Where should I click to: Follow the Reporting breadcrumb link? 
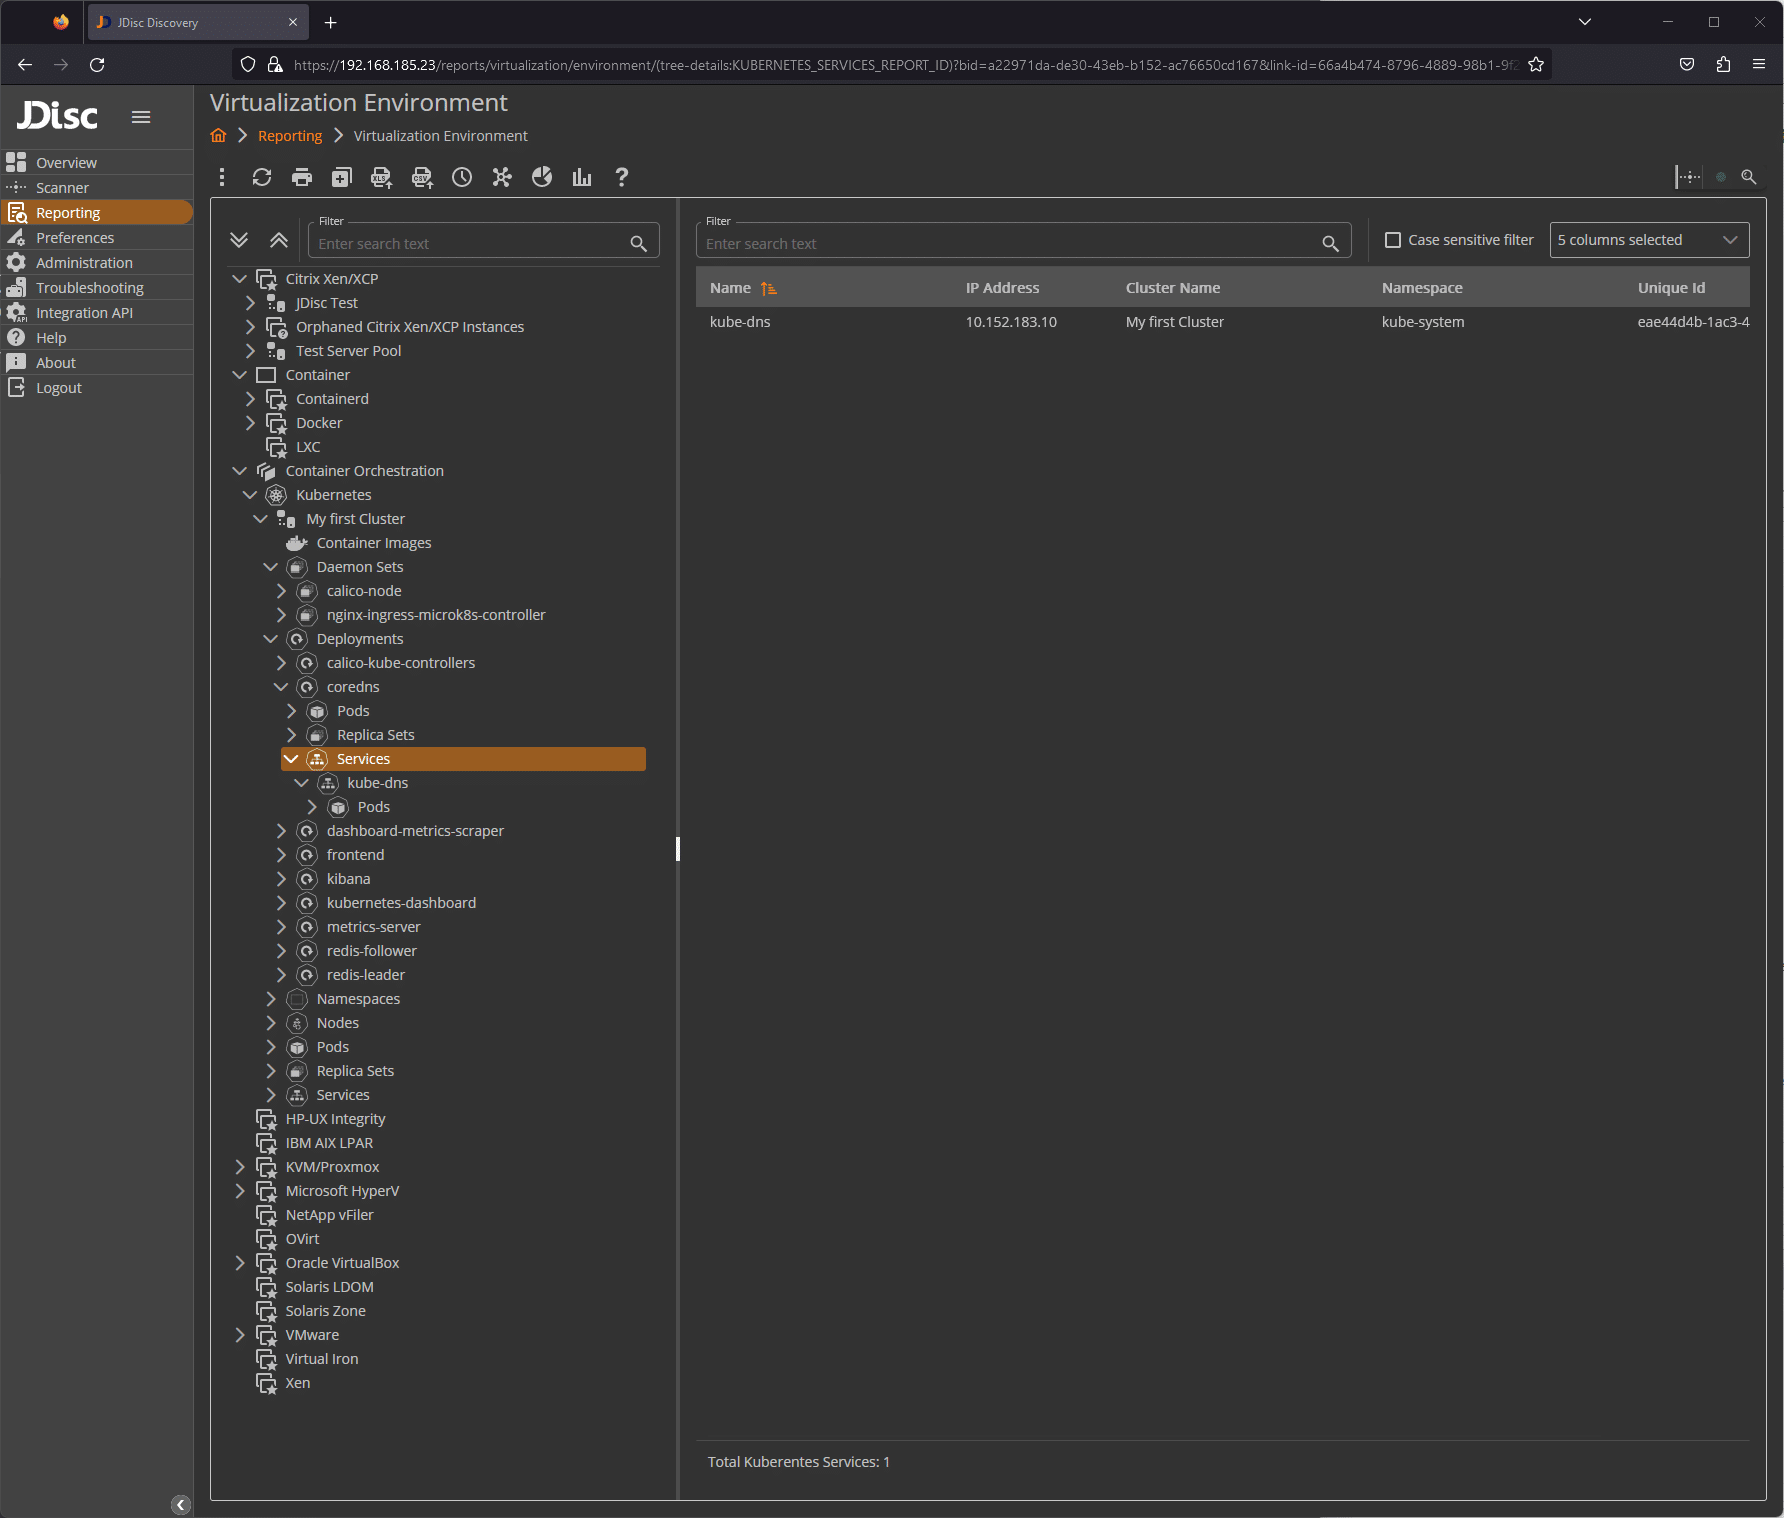289,135
